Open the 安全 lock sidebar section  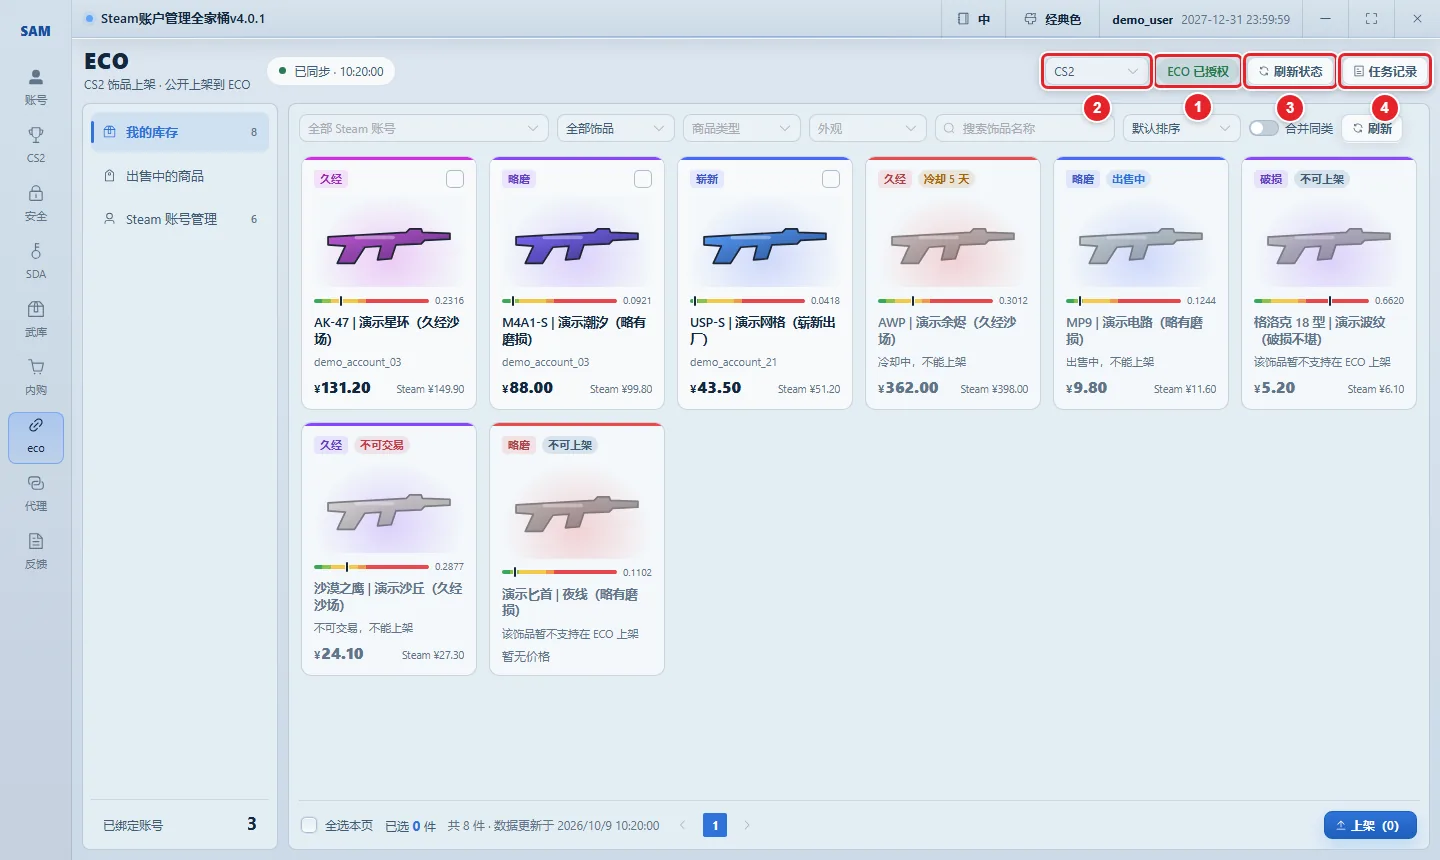tap(36, 202)
